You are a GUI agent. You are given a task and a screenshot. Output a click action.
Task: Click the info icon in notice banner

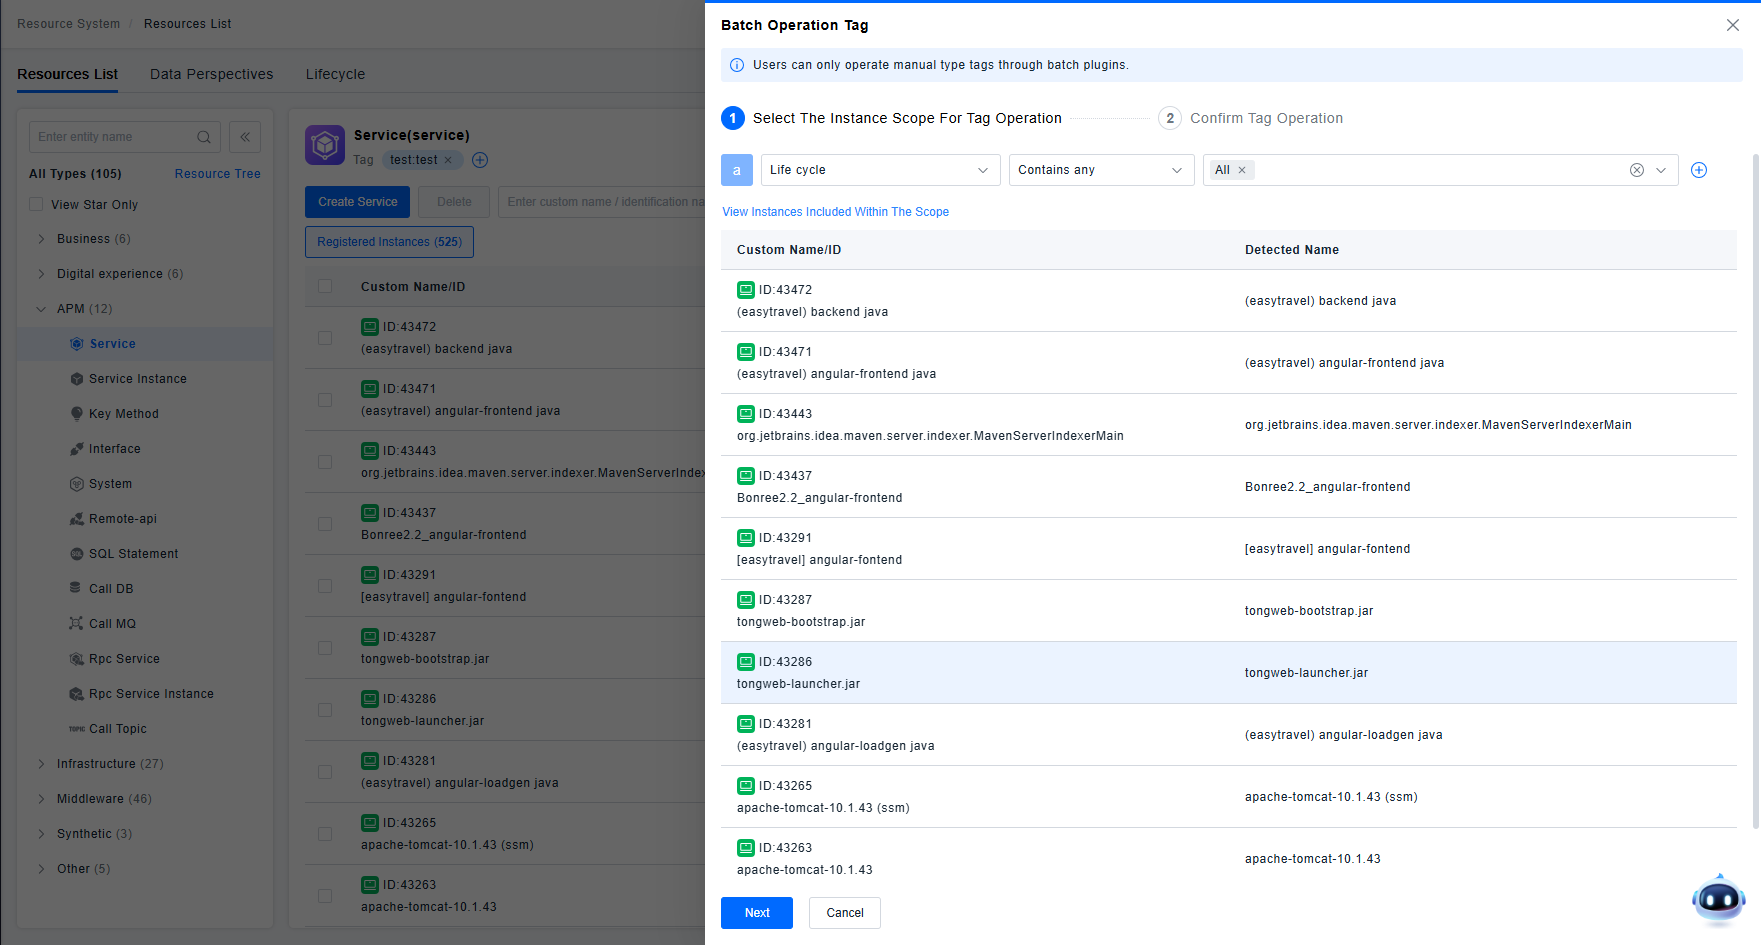pos(737,65)
